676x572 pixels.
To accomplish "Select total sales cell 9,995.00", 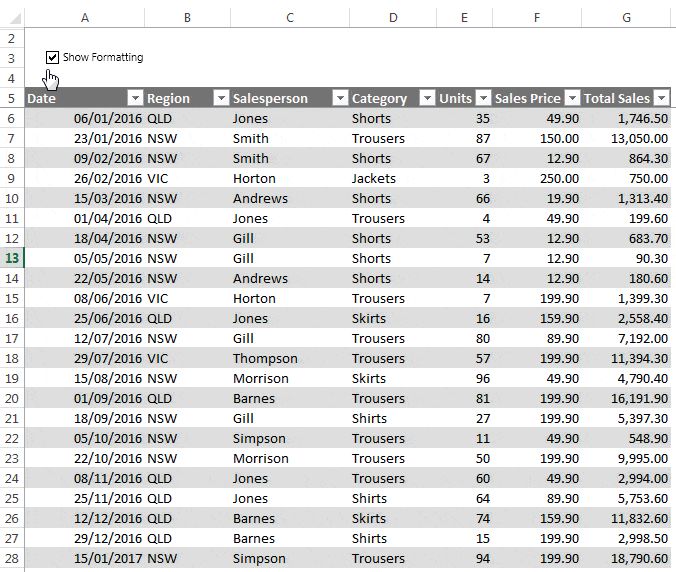I will 626,458.
